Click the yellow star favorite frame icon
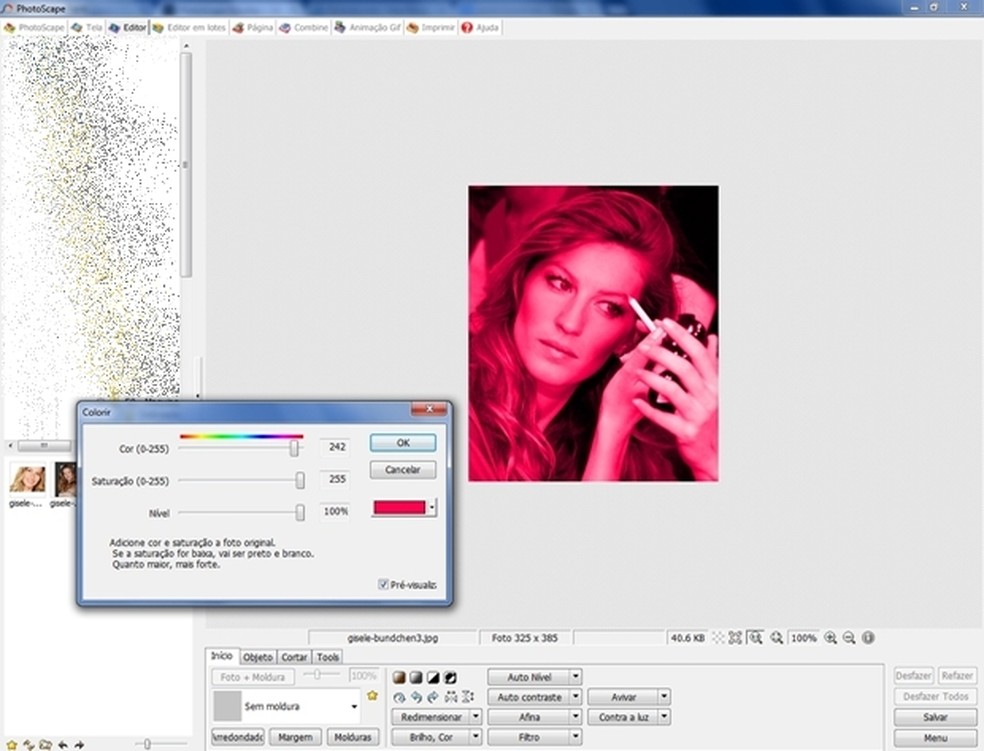This screenshot has height=751, width=984. [x=372, y=695]
